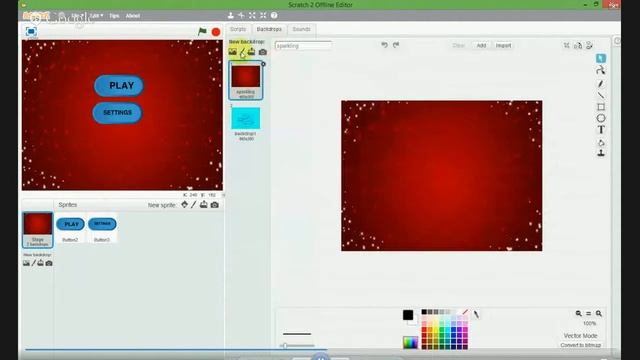The width and height of the screenshot is (640, 360).
Task: Click the PLAY button on stage
Action: click(119, 86)
